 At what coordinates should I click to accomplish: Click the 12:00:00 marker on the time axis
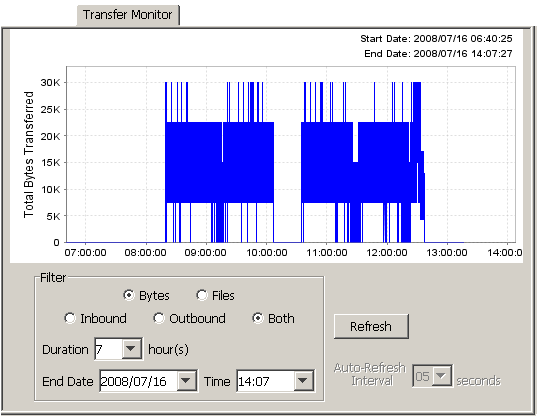pos(387,253)
